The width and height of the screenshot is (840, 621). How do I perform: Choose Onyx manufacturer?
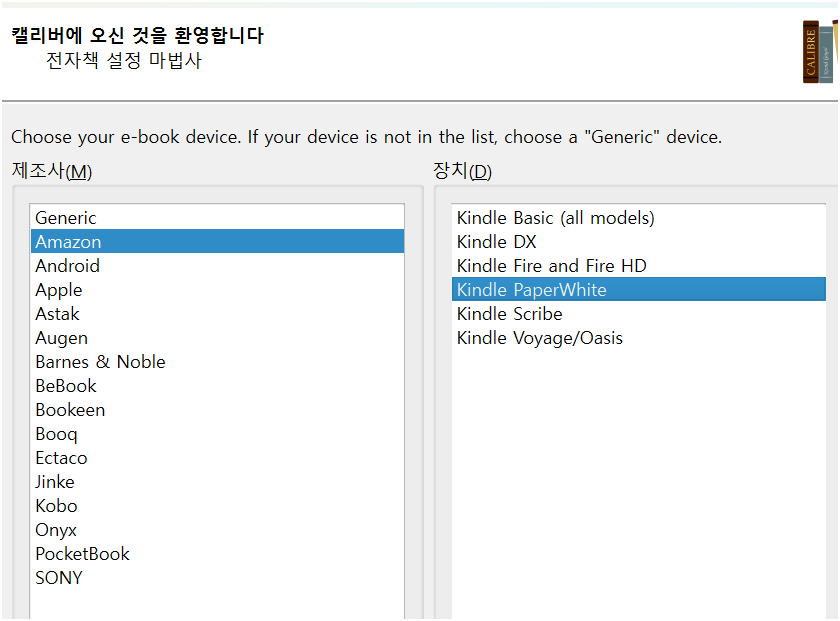coord(217,530)
